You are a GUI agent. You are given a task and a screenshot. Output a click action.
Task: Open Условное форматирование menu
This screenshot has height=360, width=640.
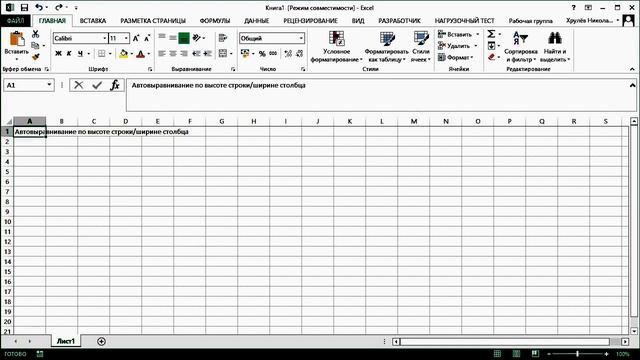[x=336, y=47]
